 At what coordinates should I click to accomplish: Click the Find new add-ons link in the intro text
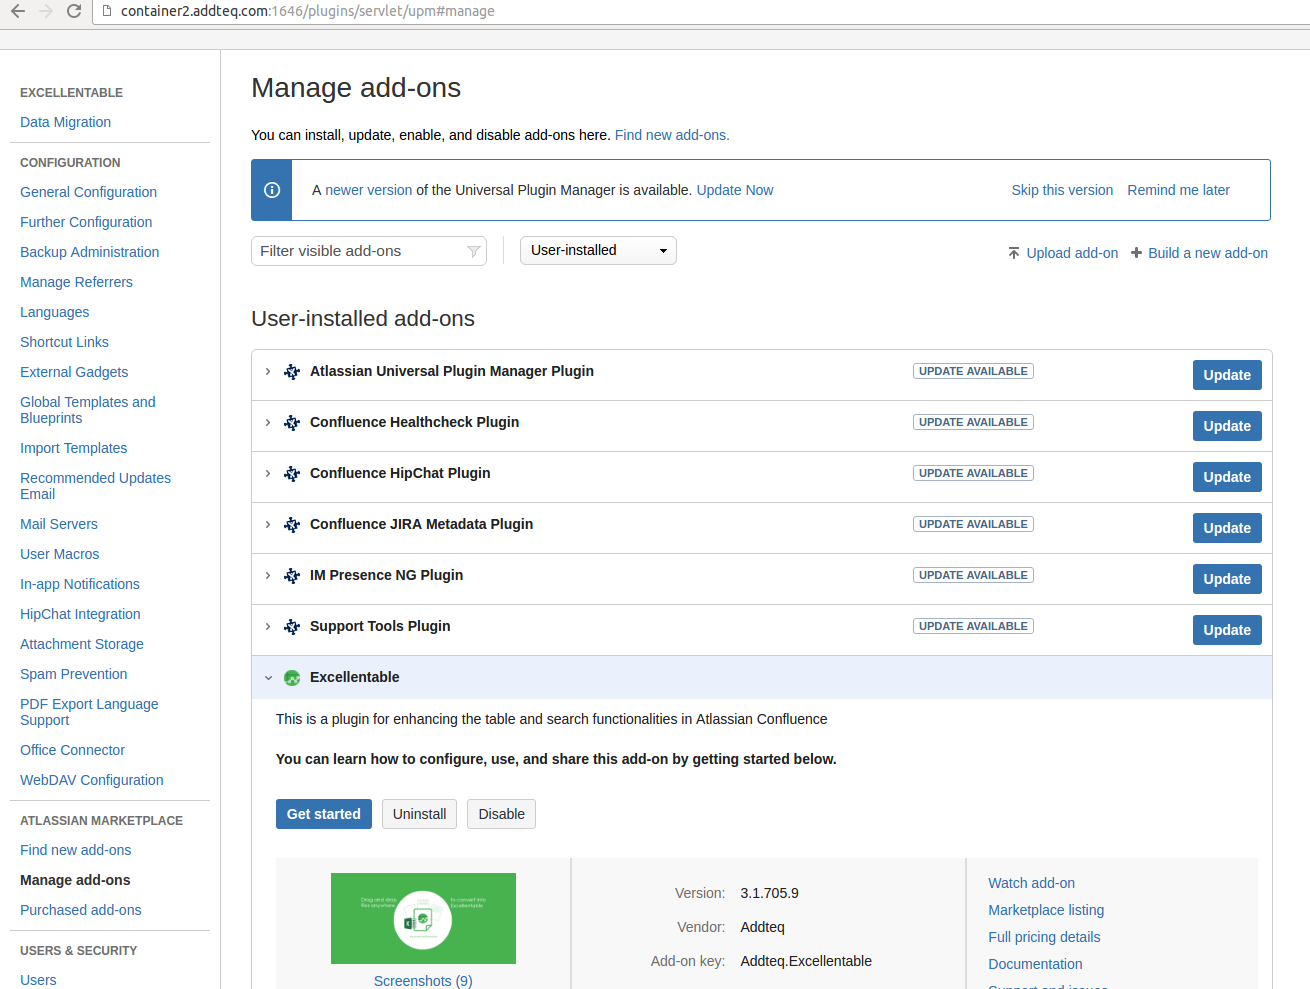point(672,135)
